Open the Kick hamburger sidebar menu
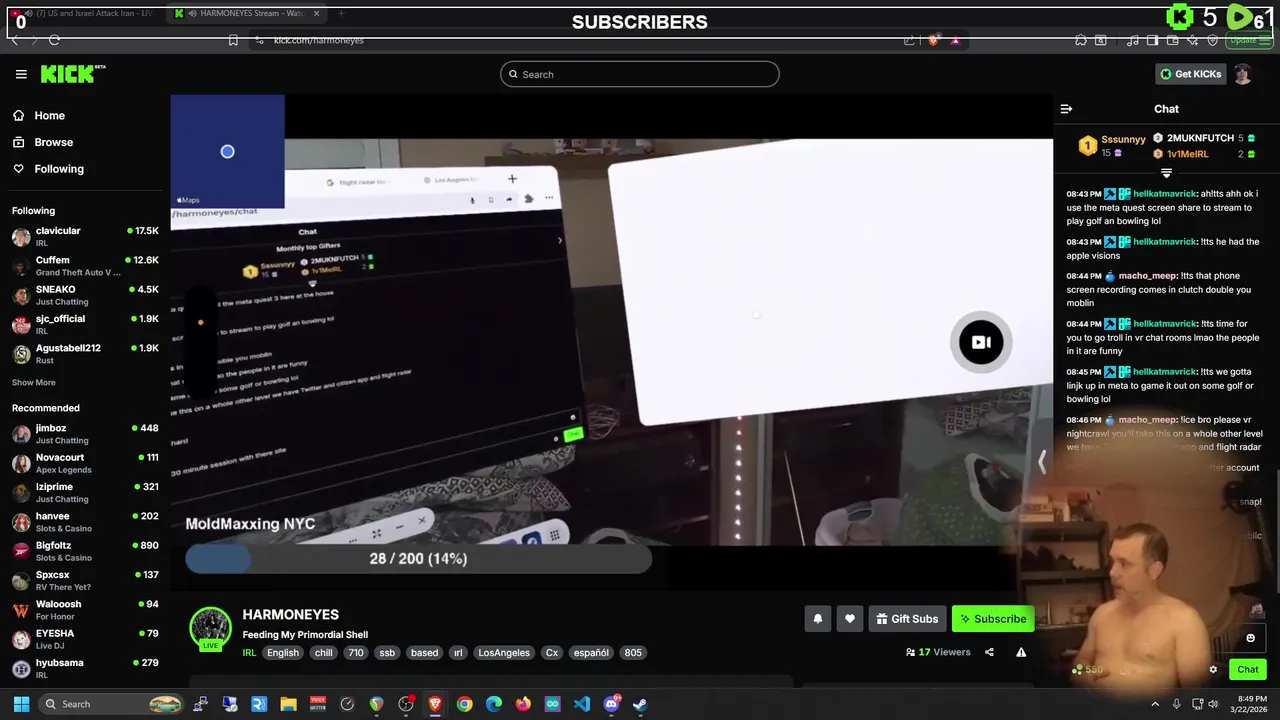The width and height of the screenshot is (1280, 720). (21, 74)
